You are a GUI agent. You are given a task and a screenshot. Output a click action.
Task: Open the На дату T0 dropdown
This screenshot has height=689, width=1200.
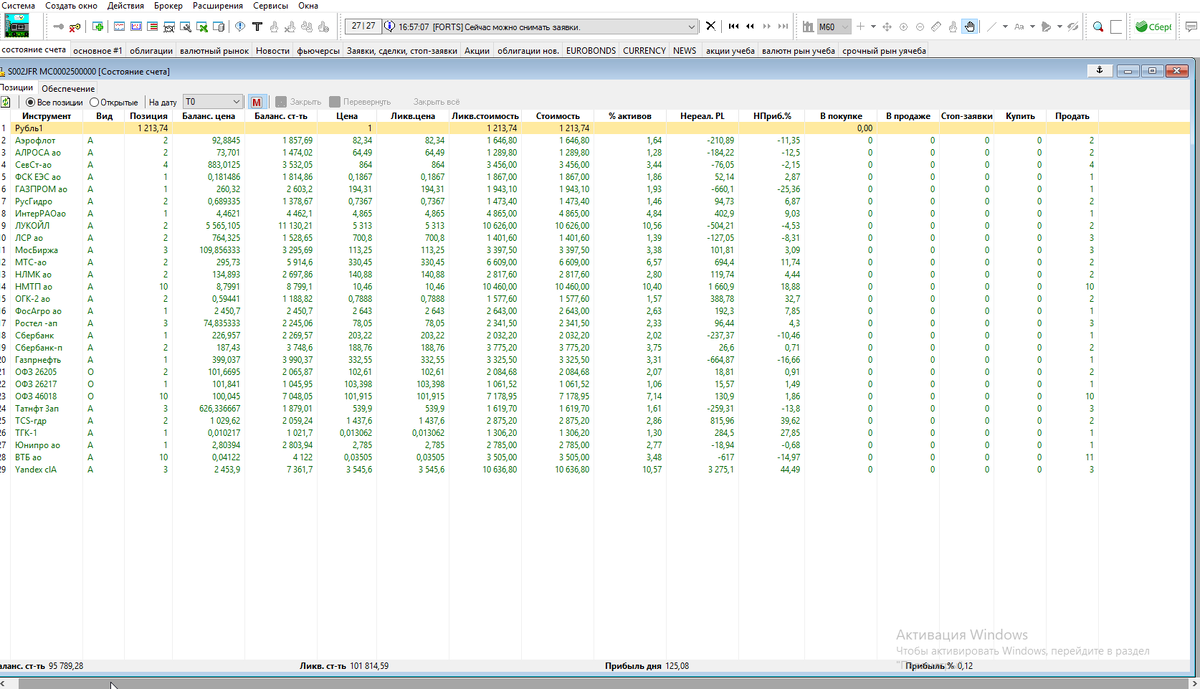(213, 102)
